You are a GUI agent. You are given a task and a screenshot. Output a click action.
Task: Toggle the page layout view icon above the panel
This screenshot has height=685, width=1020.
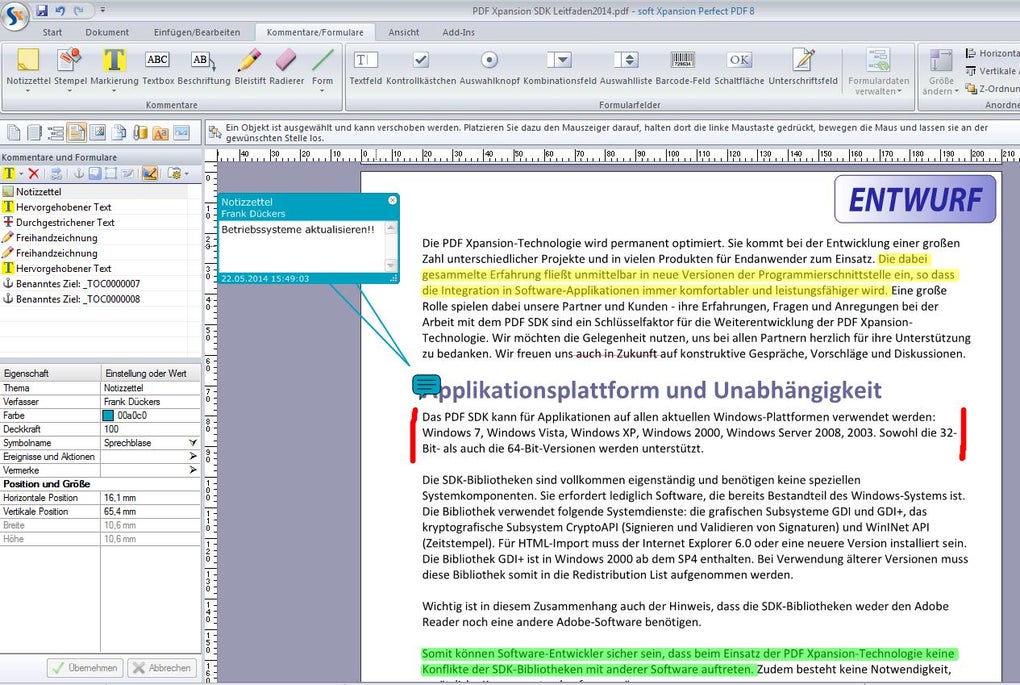77,131
